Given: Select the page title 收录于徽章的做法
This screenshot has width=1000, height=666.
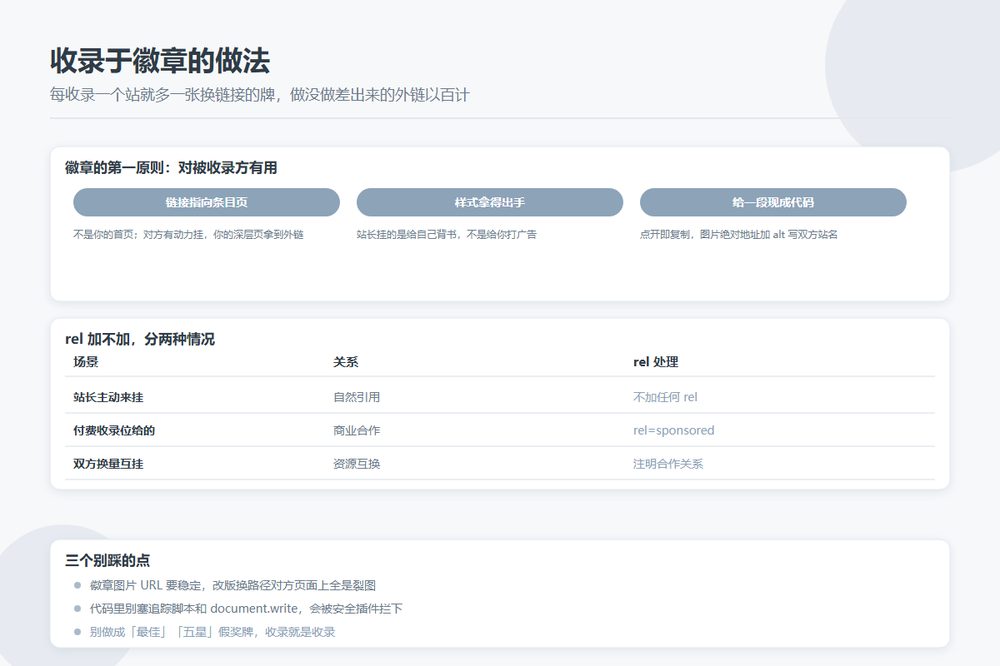Looking at the screenshot, I should (160, 61).
